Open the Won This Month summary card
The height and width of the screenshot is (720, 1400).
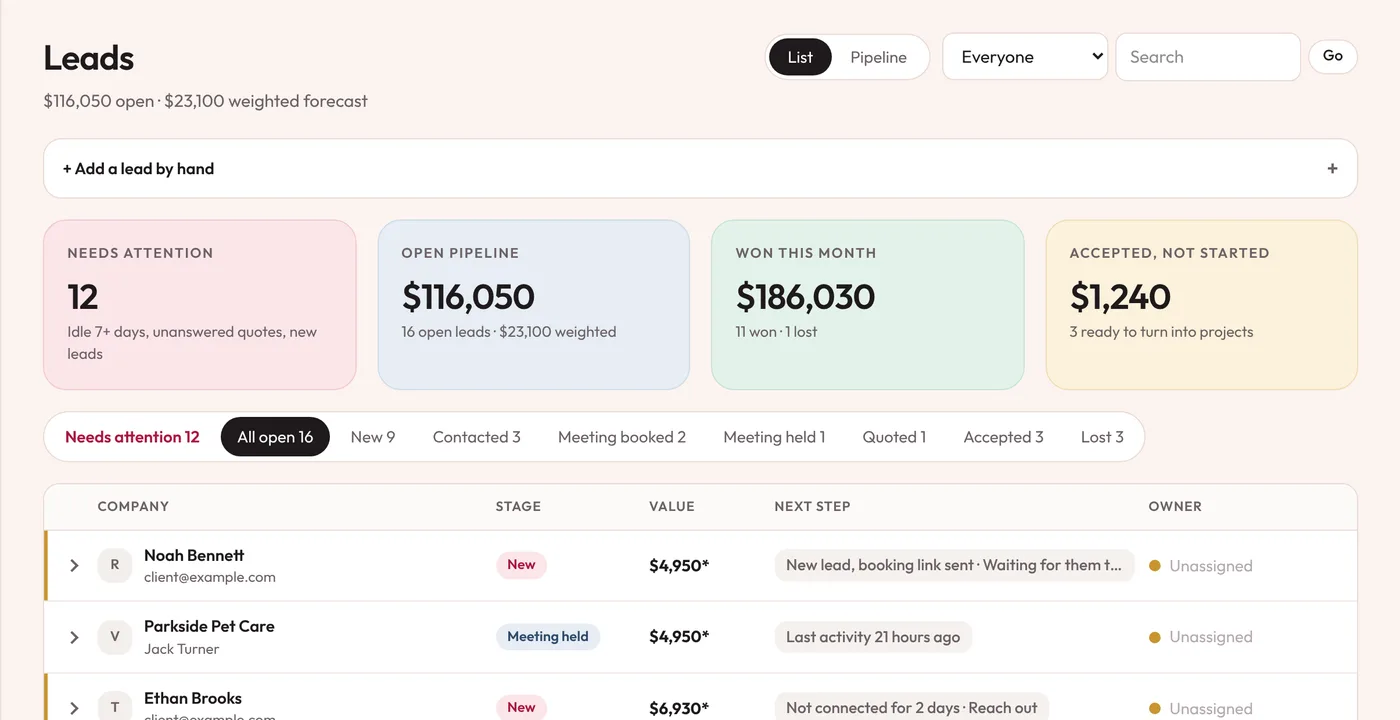[868, 305]
